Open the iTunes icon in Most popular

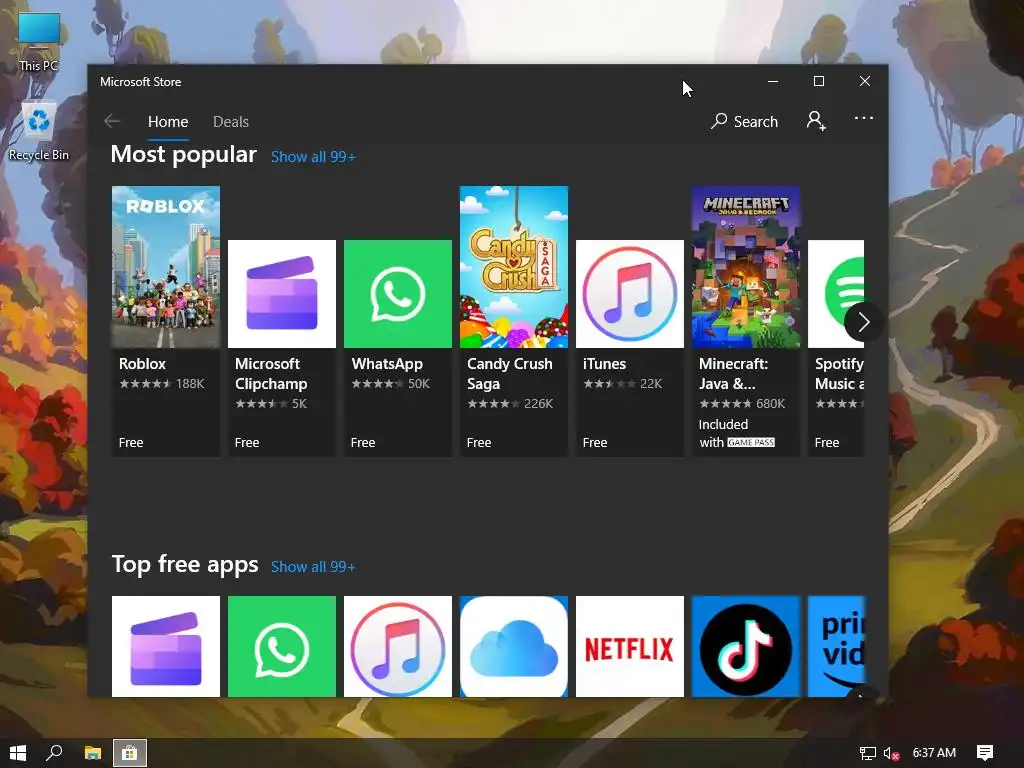click(x=630, y=294)
